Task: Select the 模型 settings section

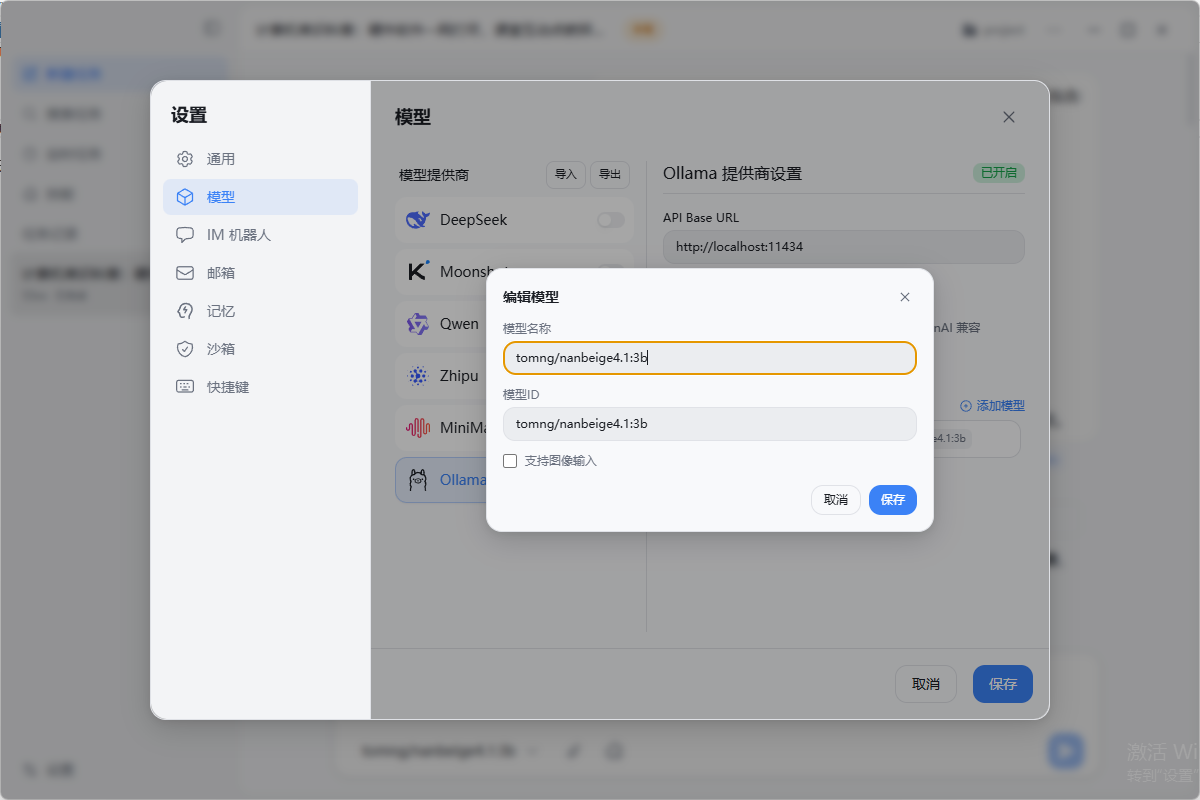Action: pos(260,197)
